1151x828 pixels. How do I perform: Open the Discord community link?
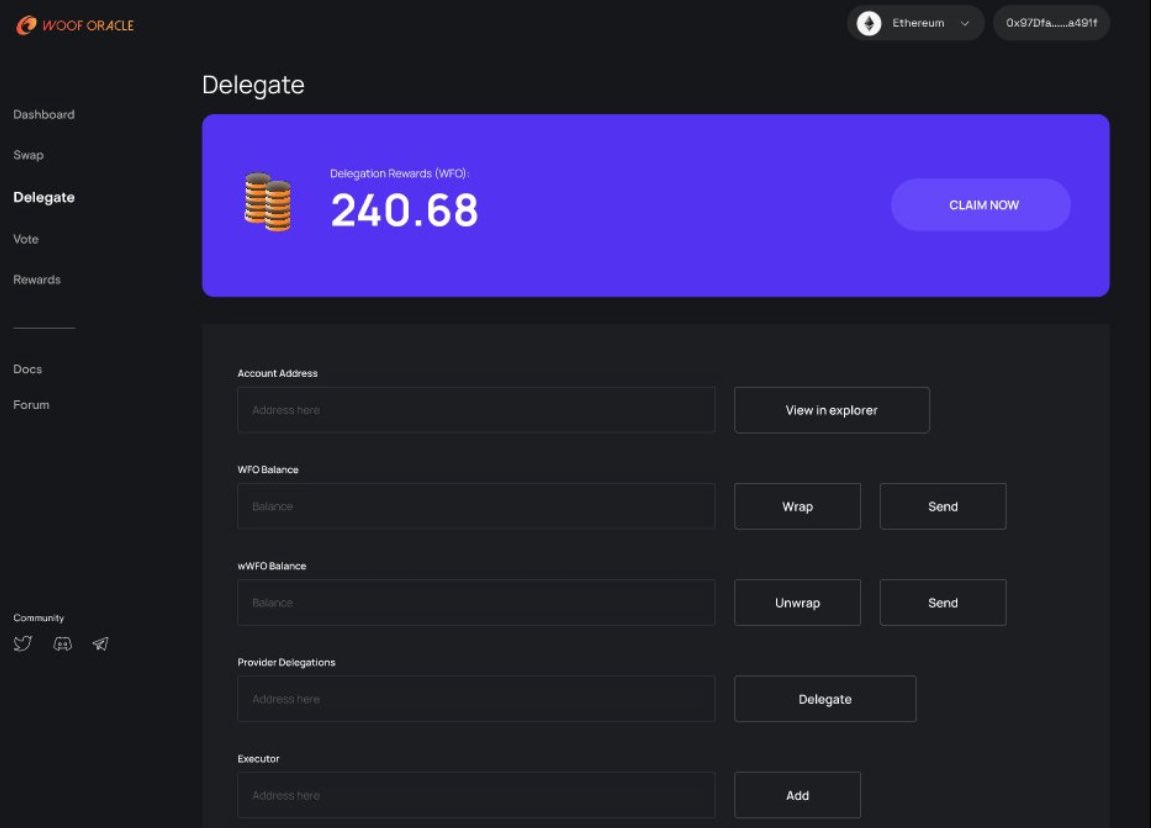pyautogui.click(x=62, y=644)
